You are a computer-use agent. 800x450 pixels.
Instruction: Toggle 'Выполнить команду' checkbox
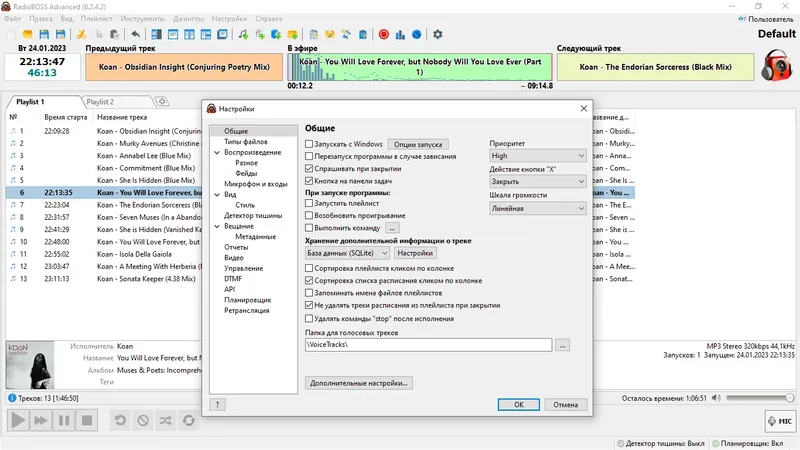tap(309, 228)
